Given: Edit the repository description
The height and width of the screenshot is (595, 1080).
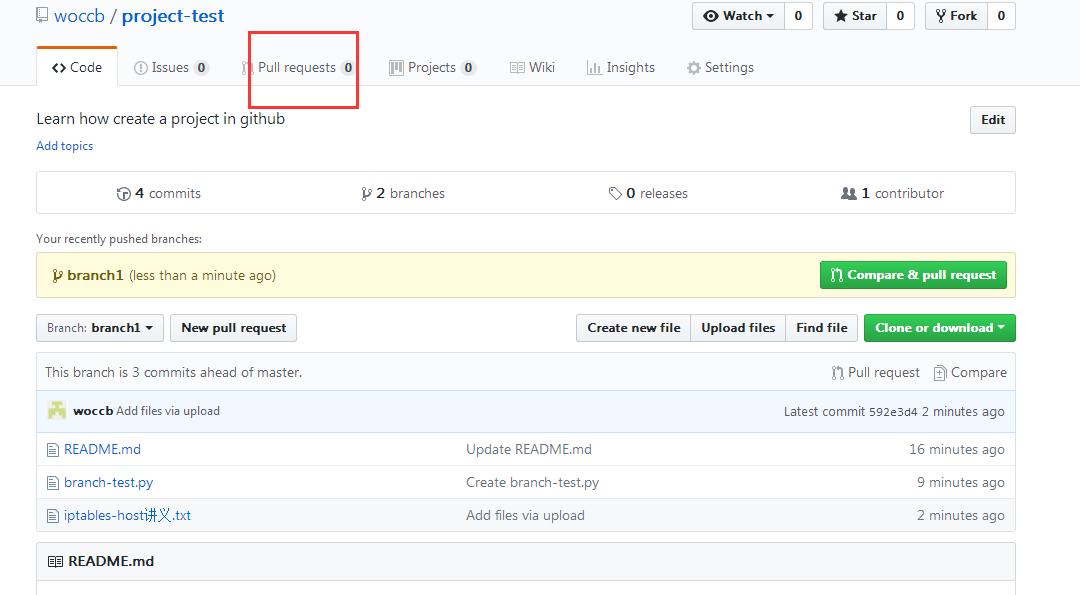Looking at the screenshot, I should [993, 120].
